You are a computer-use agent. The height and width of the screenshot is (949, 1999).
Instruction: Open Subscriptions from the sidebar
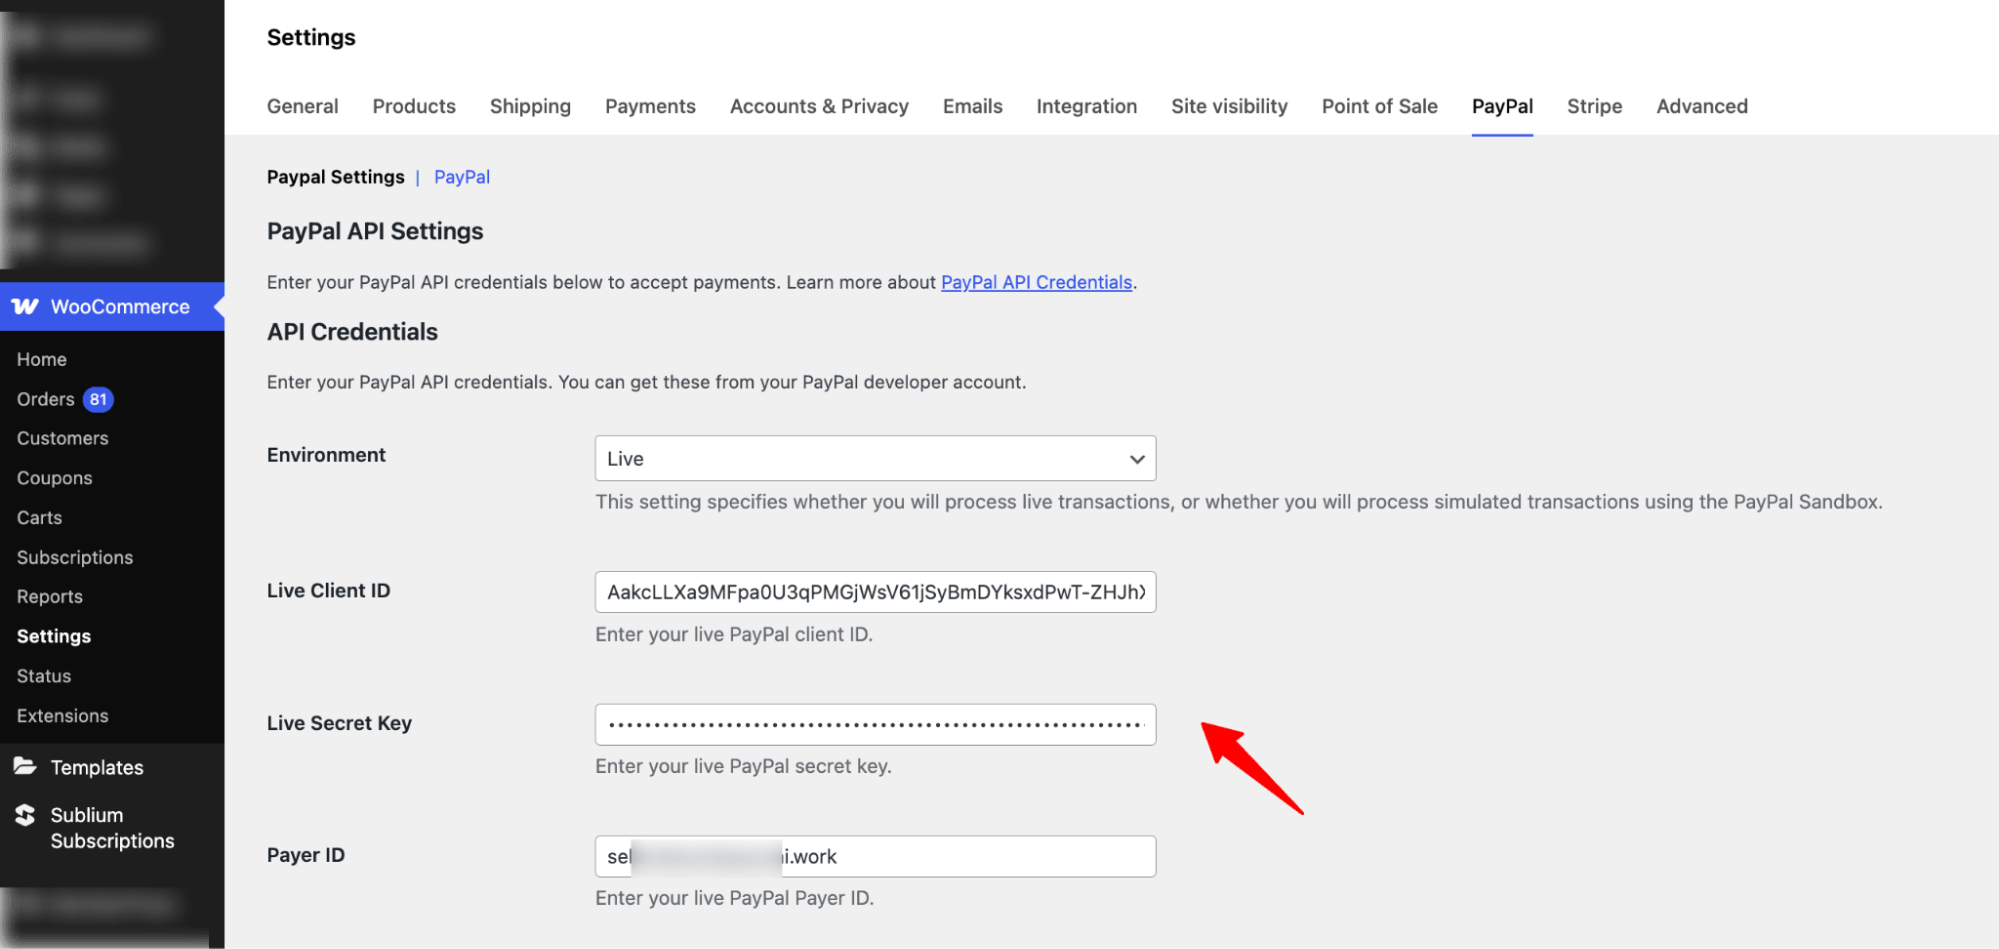[74, 557]
